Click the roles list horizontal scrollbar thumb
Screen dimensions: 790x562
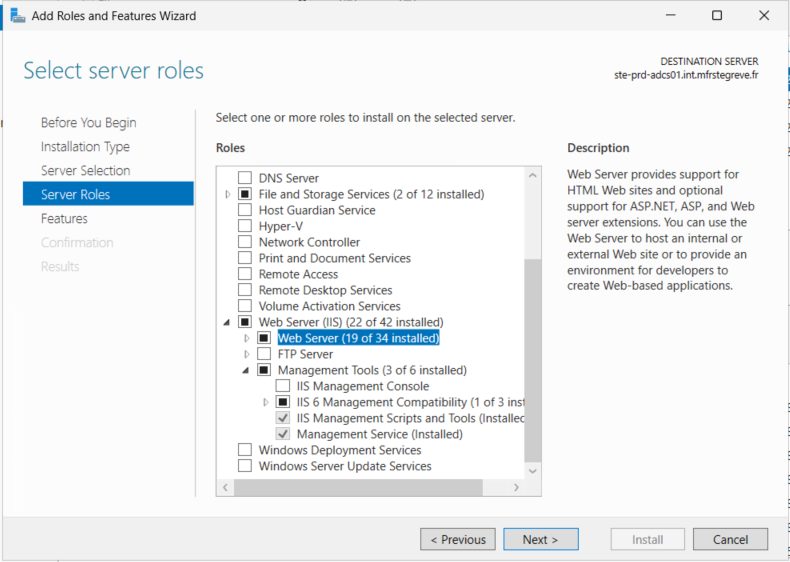point(358,487)
